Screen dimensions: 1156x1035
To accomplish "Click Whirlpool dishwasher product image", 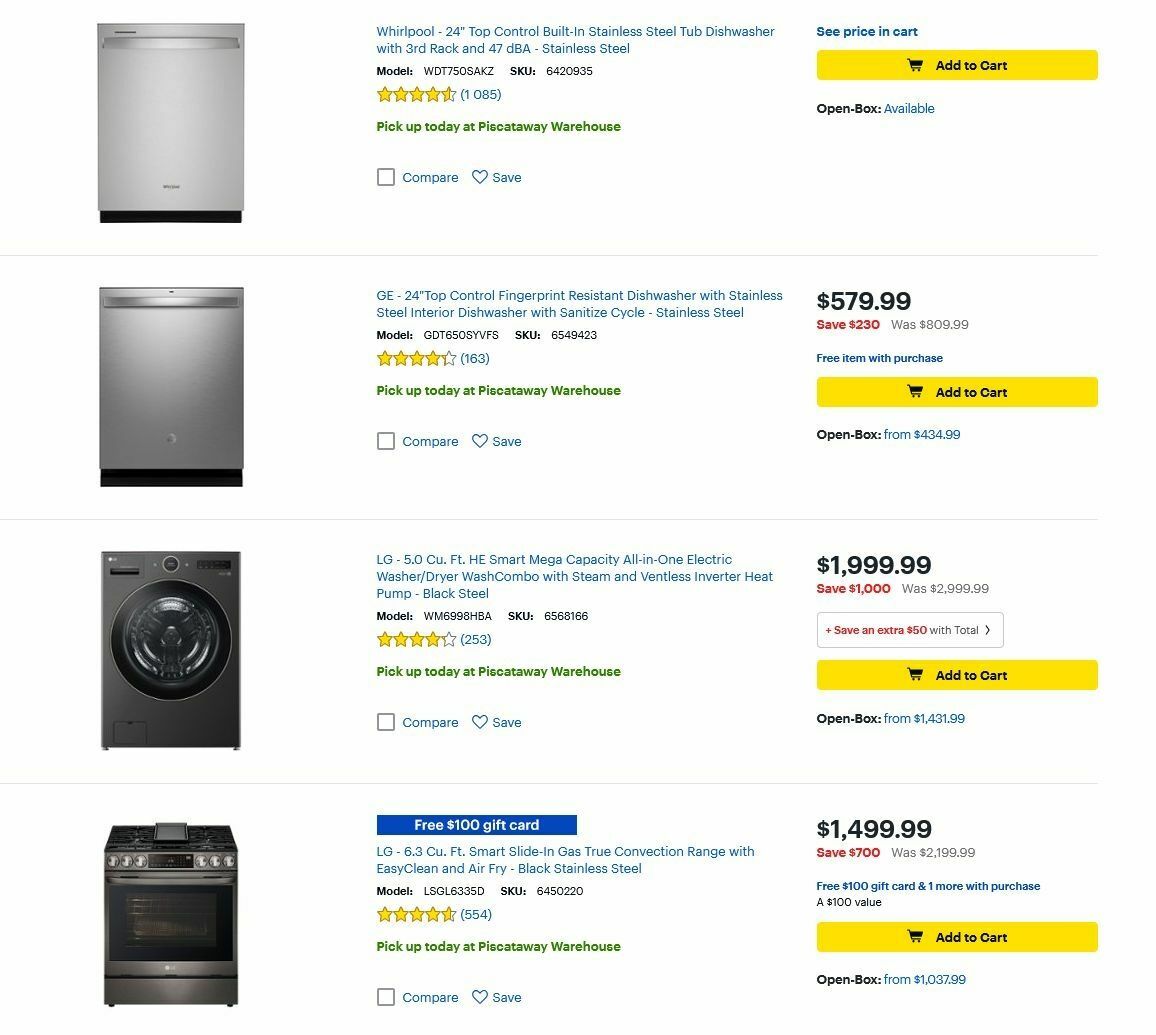I will [x=171, y=120].
